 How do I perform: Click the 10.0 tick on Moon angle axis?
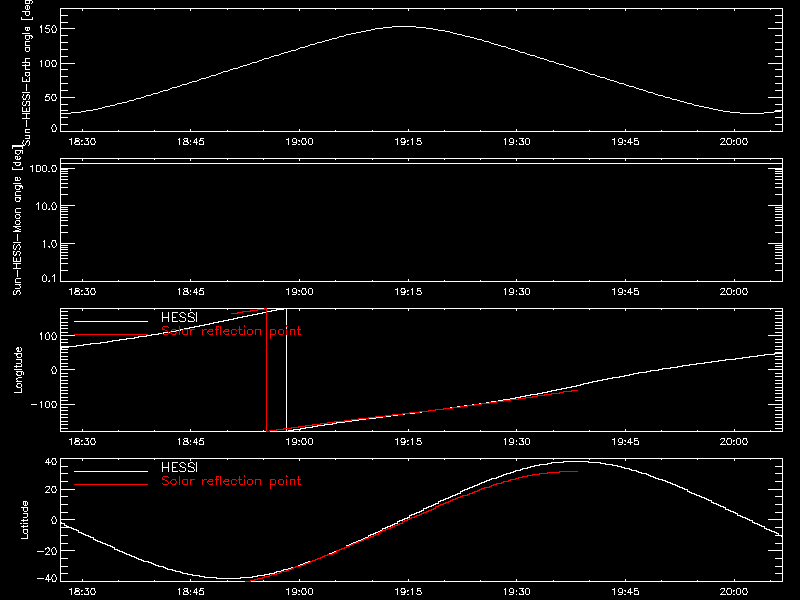pos(46,206)
